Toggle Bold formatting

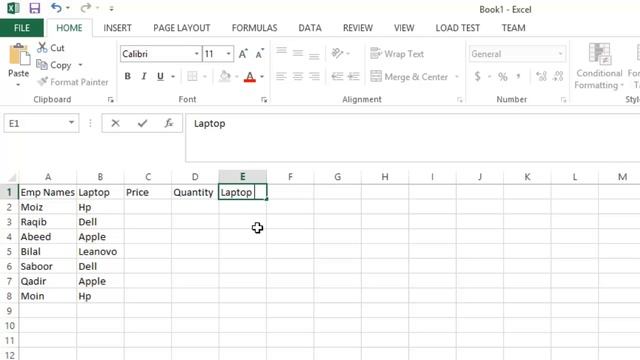tap(127, 76)
